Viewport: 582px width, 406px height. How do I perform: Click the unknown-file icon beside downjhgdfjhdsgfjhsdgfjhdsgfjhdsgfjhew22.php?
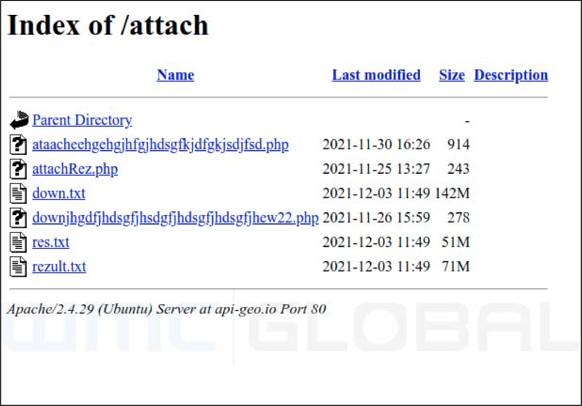click(18, 218)
